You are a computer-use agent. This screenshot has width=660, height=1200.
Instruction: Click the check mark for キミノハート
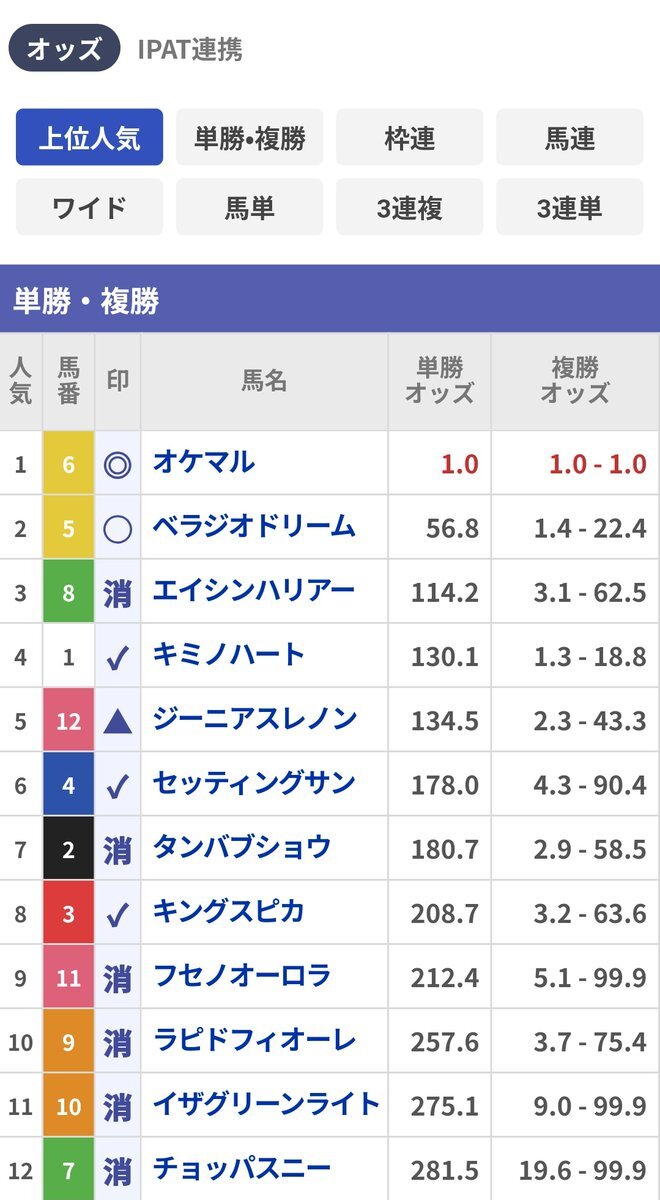tap(118, 657)
